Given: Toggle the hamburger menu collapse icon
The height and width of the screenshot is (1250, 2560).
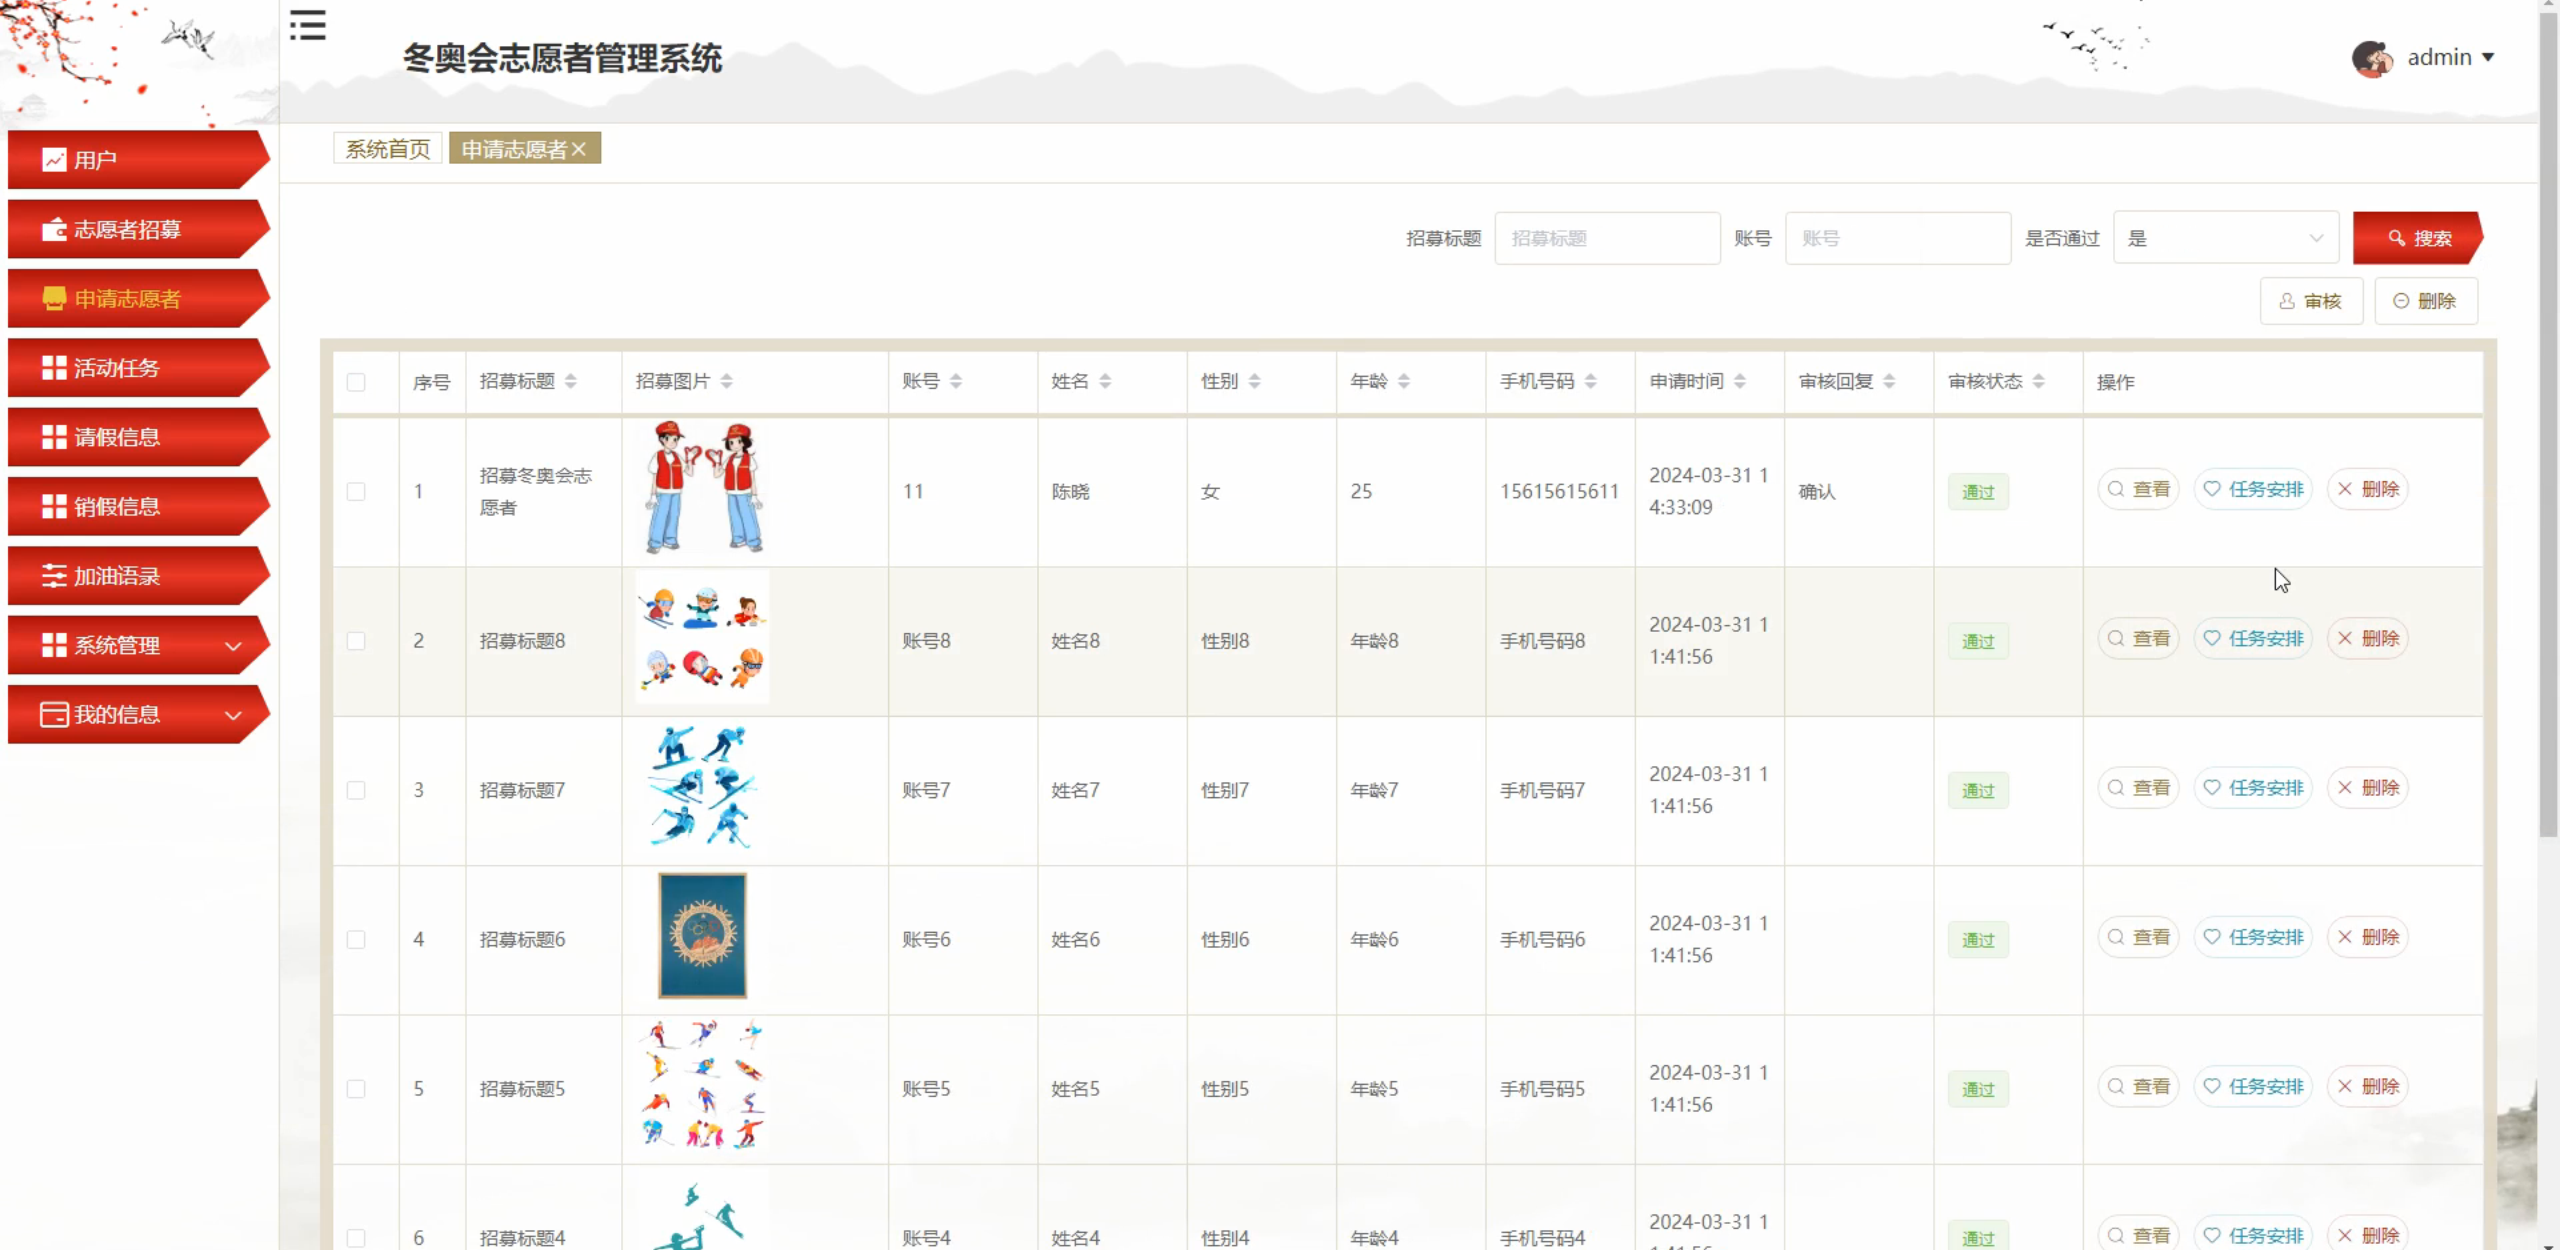Looking at the screenshot, I should [308, 25].
